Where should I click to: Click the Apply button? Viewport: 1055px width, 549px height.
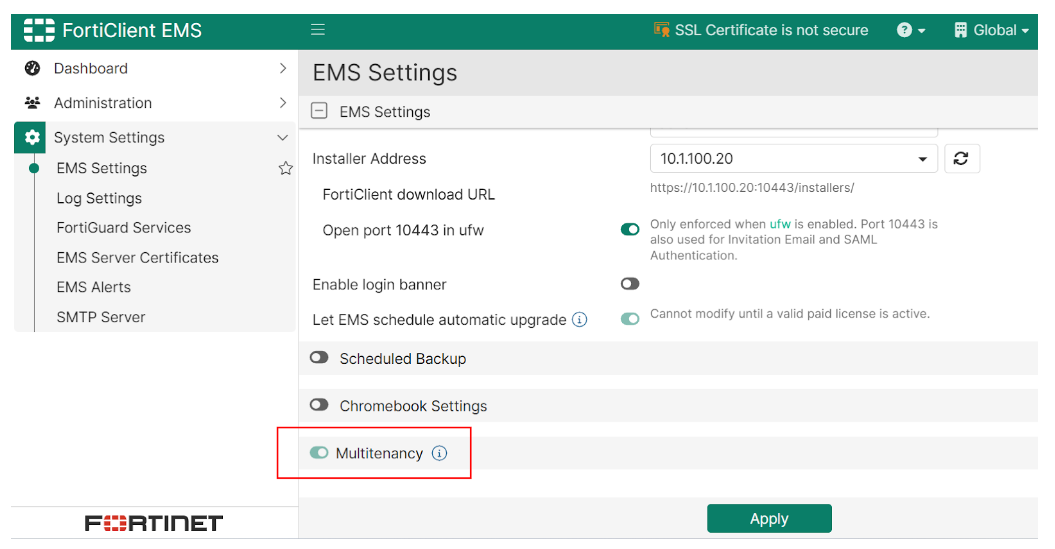[769, 519]
